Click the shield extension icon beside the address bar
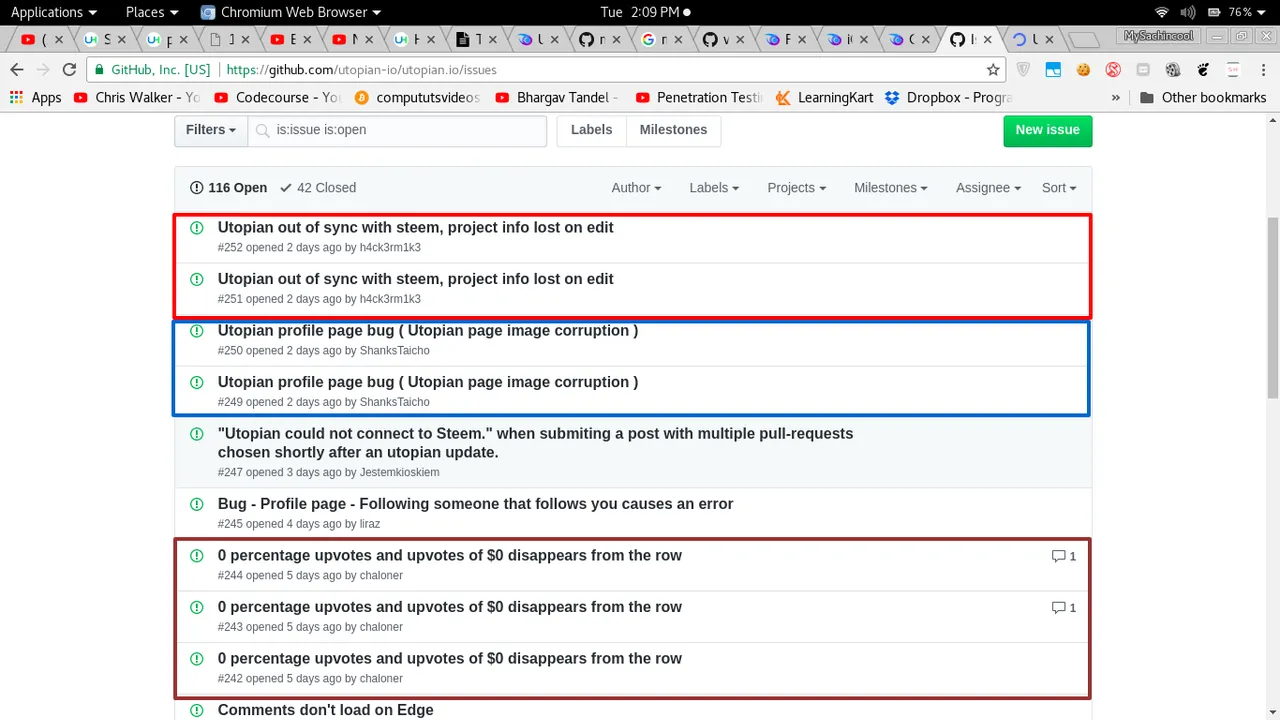This screenshot has width=1280, height=720. click(1023, 70)
